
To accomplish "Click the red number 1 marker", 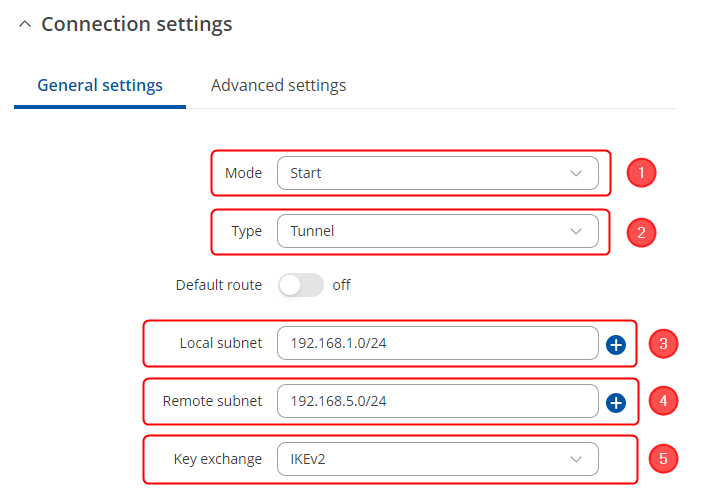I will click(x=641, y=173).
